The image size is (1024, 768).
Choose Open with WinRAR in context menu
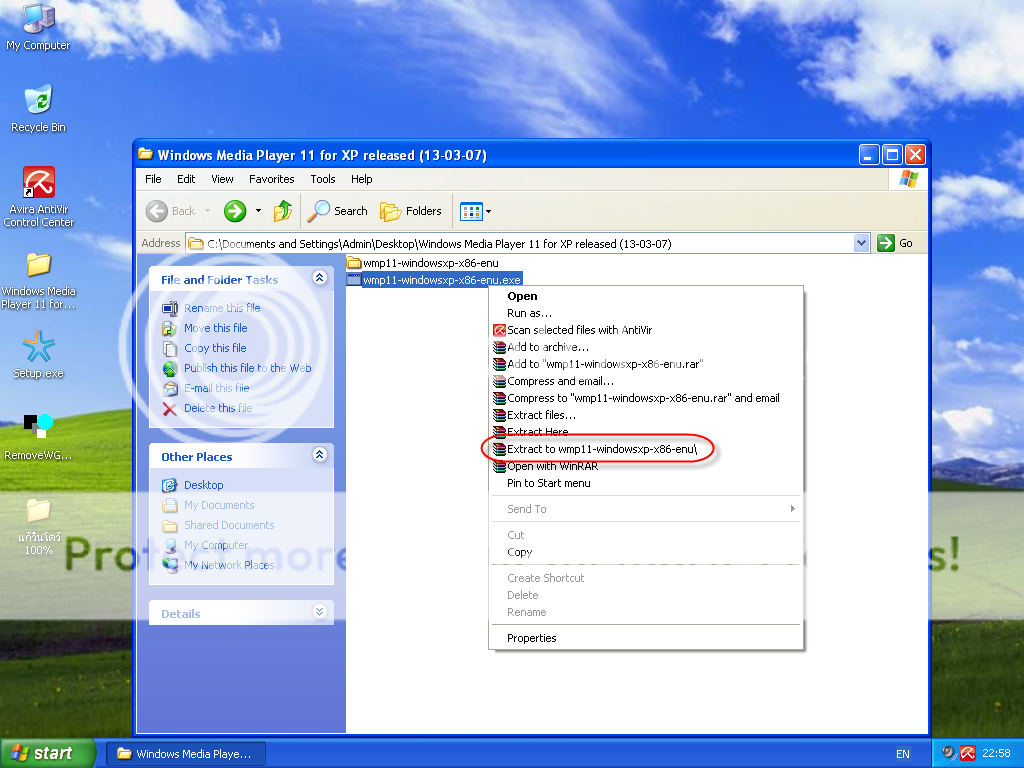point(646,466)
